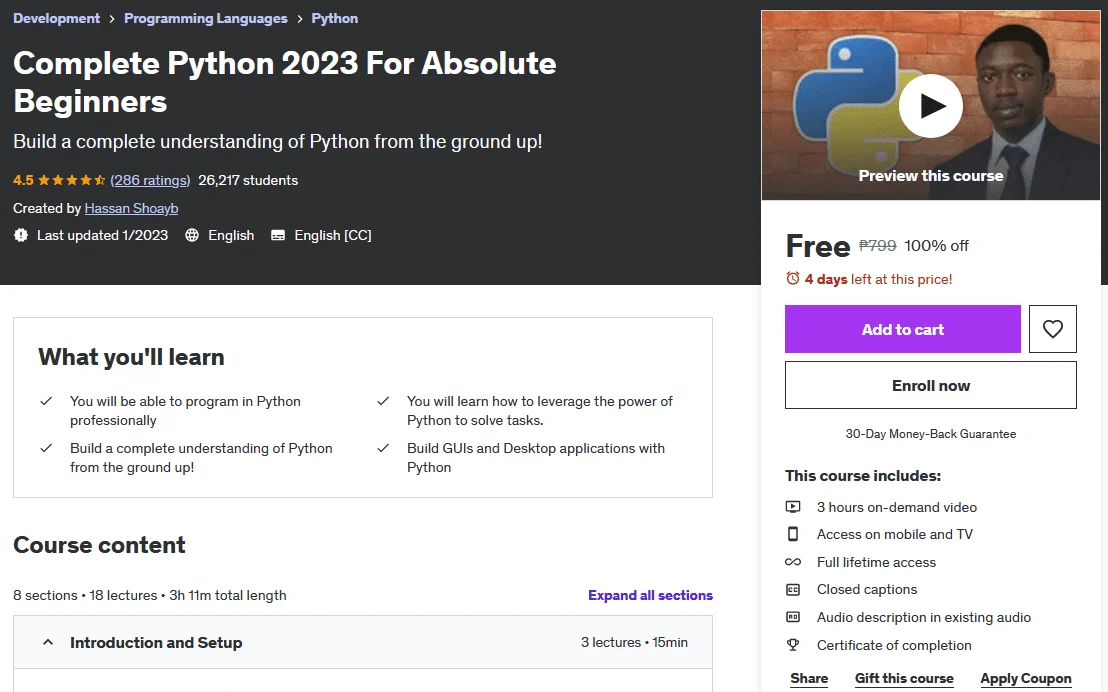Image resolution: width=1108 pixels, height=692 pixels.
Task: Click 'Access on mobile and TV' text
Action: pos(895,534)
